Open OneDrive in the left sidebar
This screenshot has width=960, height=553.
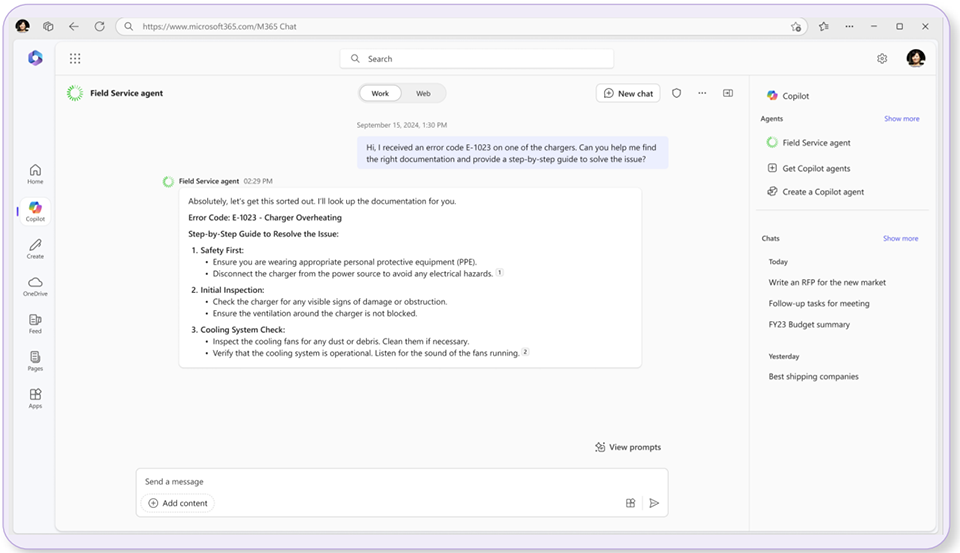tap(35, 286)
